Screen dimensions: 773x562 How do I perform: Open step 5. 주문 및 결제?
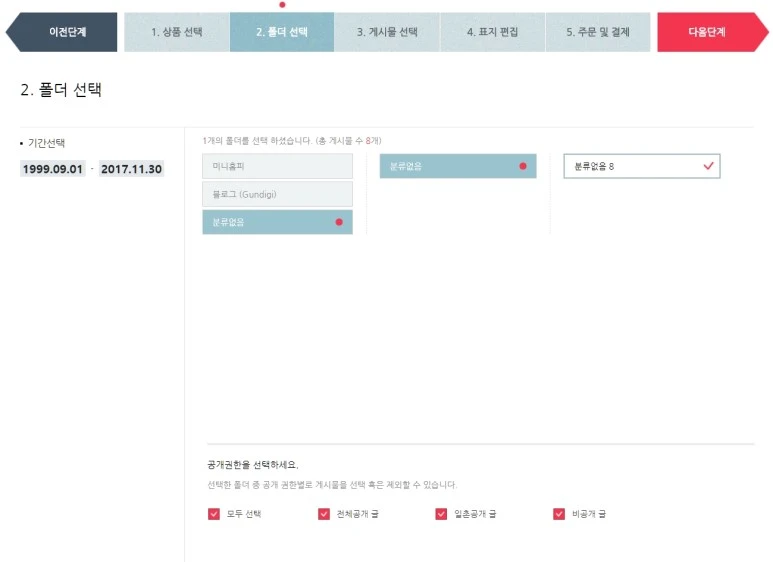(x=597, y=32)
